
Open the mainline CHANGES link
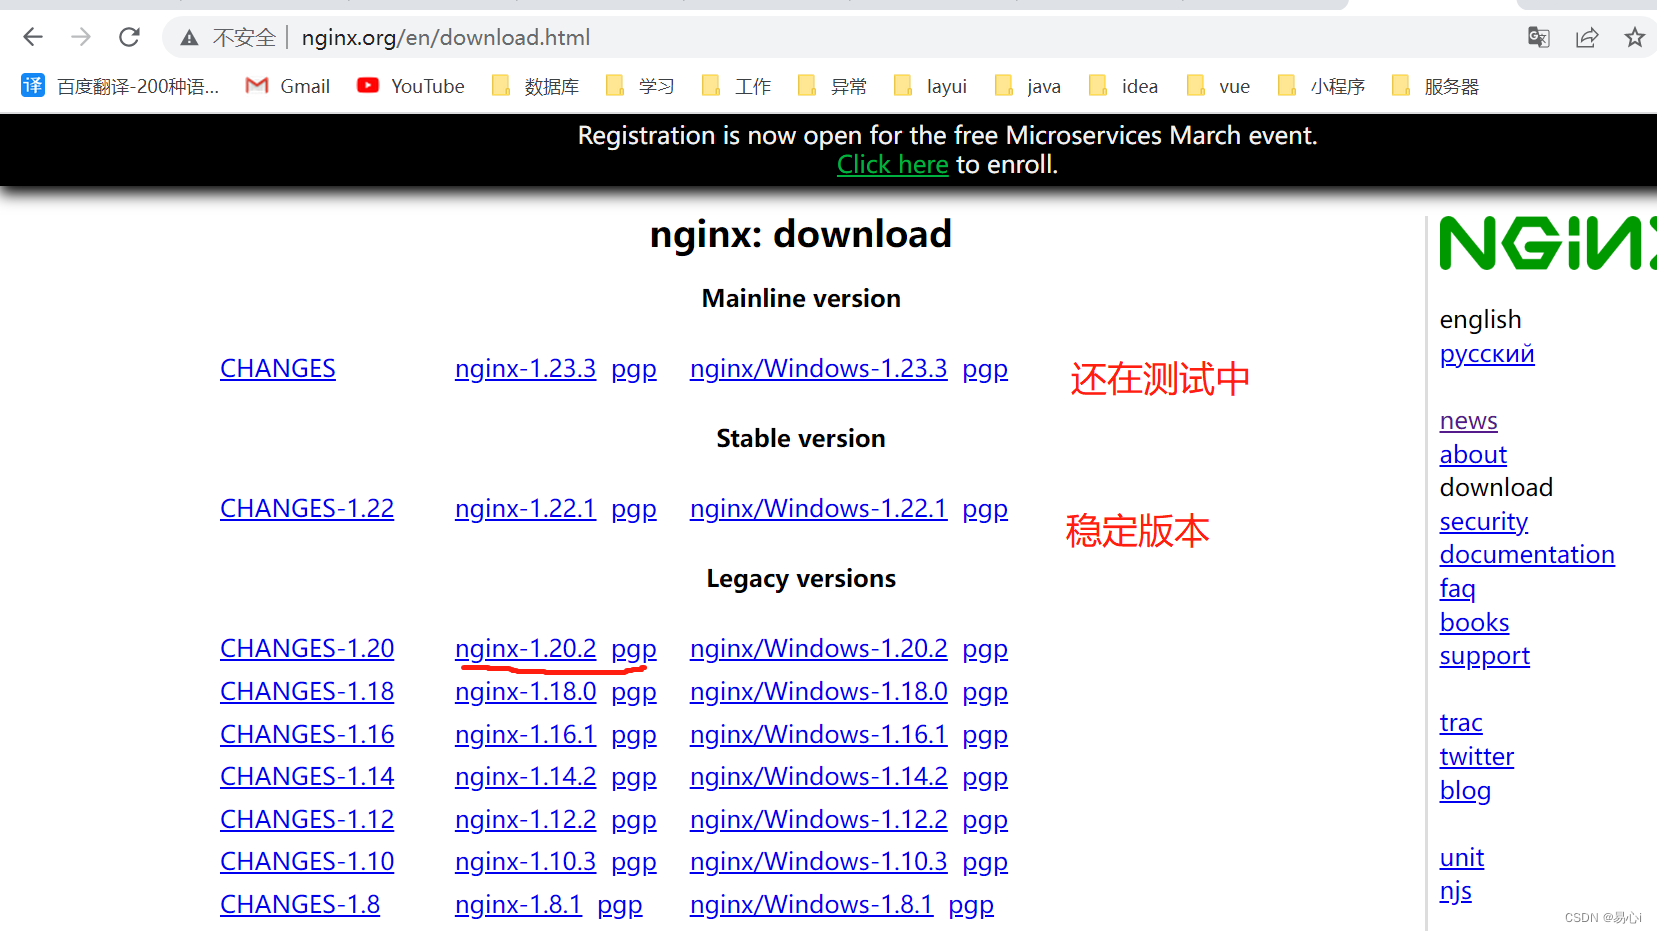[x=278, y=369]
